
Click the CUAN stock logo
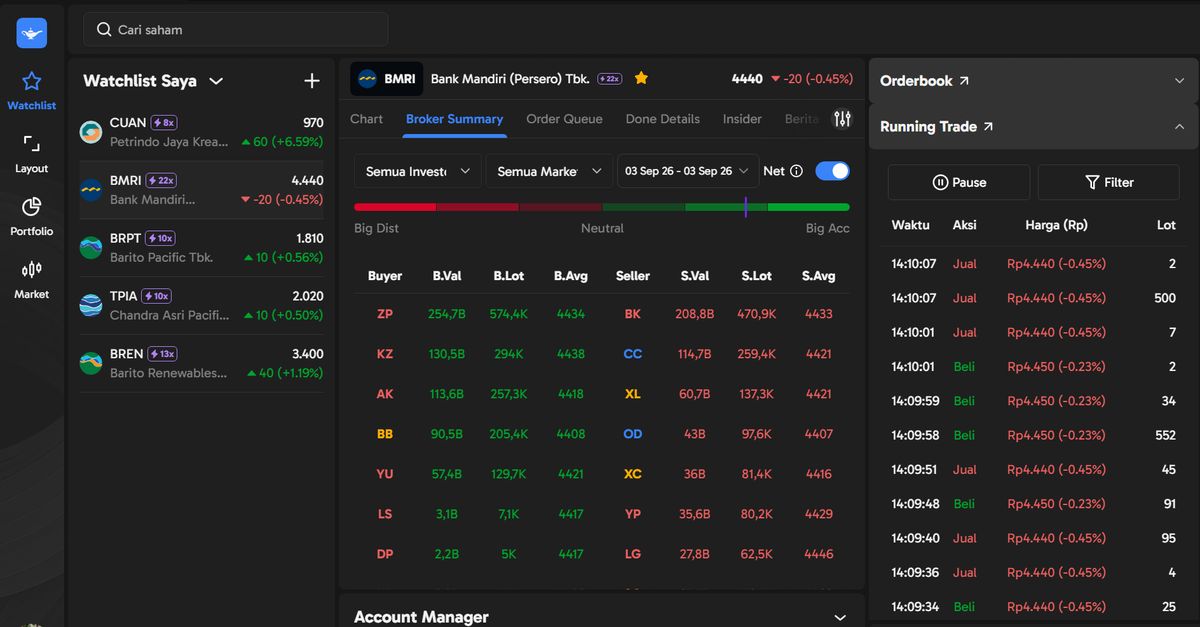point(91,132)
